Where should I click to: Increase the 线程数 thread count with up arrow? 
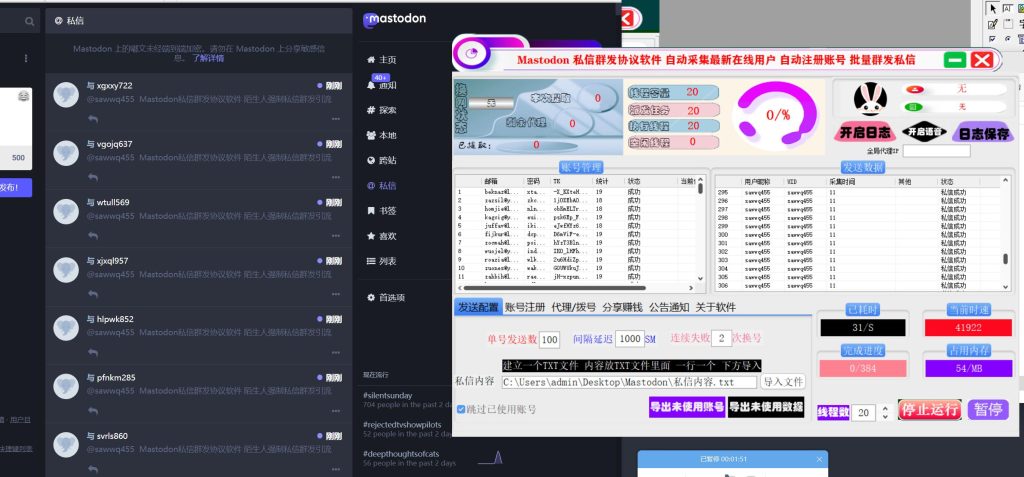(x=887, y=407)
